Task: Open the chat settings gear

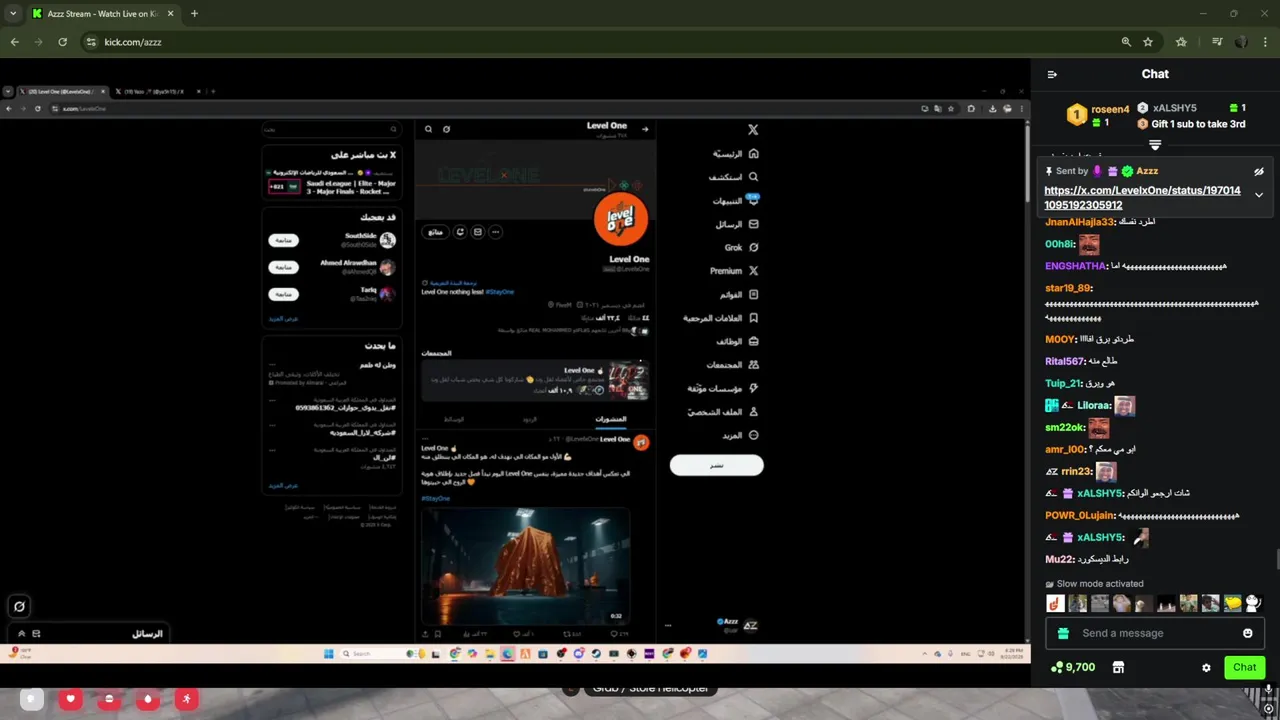Action: click(1206, 668)
